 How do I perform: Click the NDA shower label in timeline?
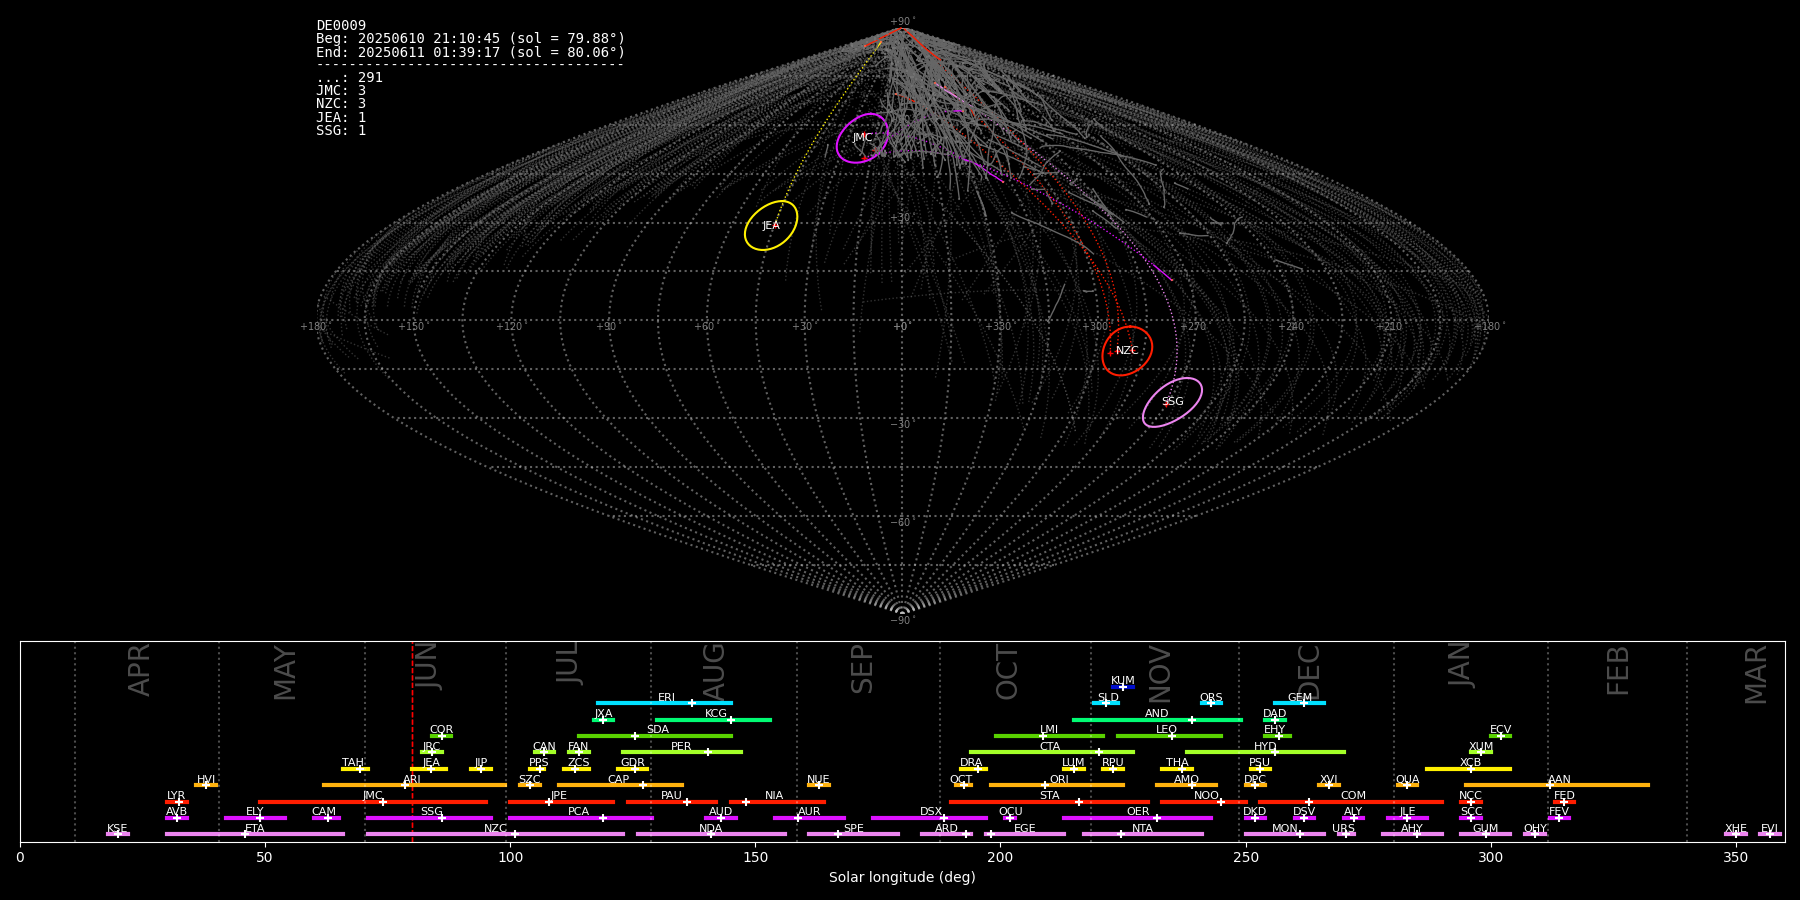pyautogui.click(x=710, y=829)
